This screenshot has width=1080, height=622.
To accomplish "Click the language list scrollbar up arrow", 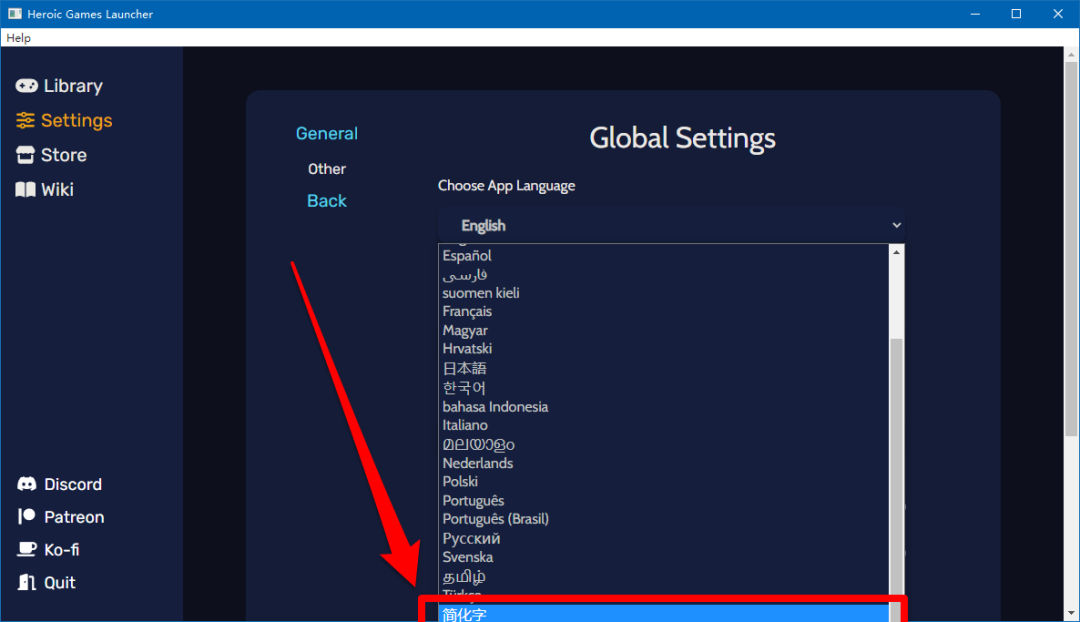I will coord(896,252).
